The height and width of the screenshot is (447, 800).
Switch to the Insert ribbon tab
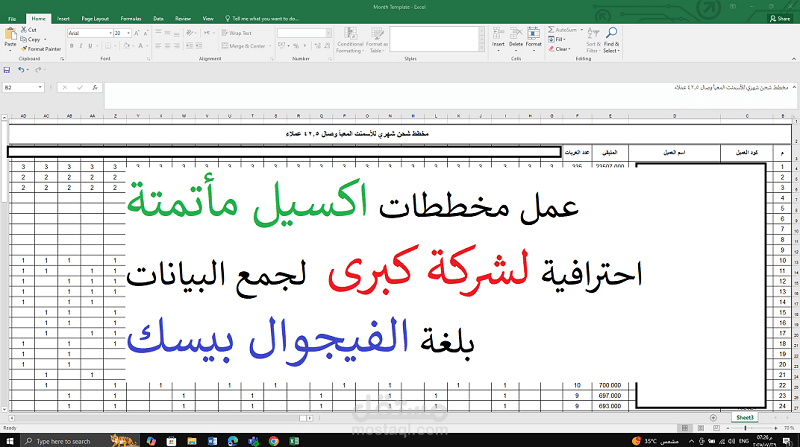coord(63,18)
